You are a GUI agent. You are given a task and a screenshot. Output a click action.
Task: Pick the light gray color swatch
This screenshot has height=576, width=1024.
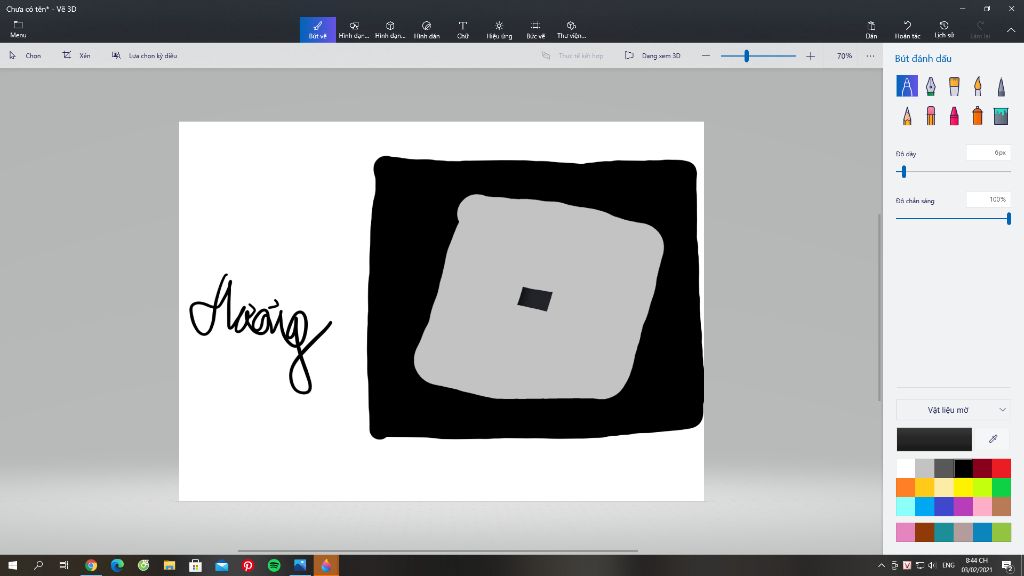tap(924, 468)
